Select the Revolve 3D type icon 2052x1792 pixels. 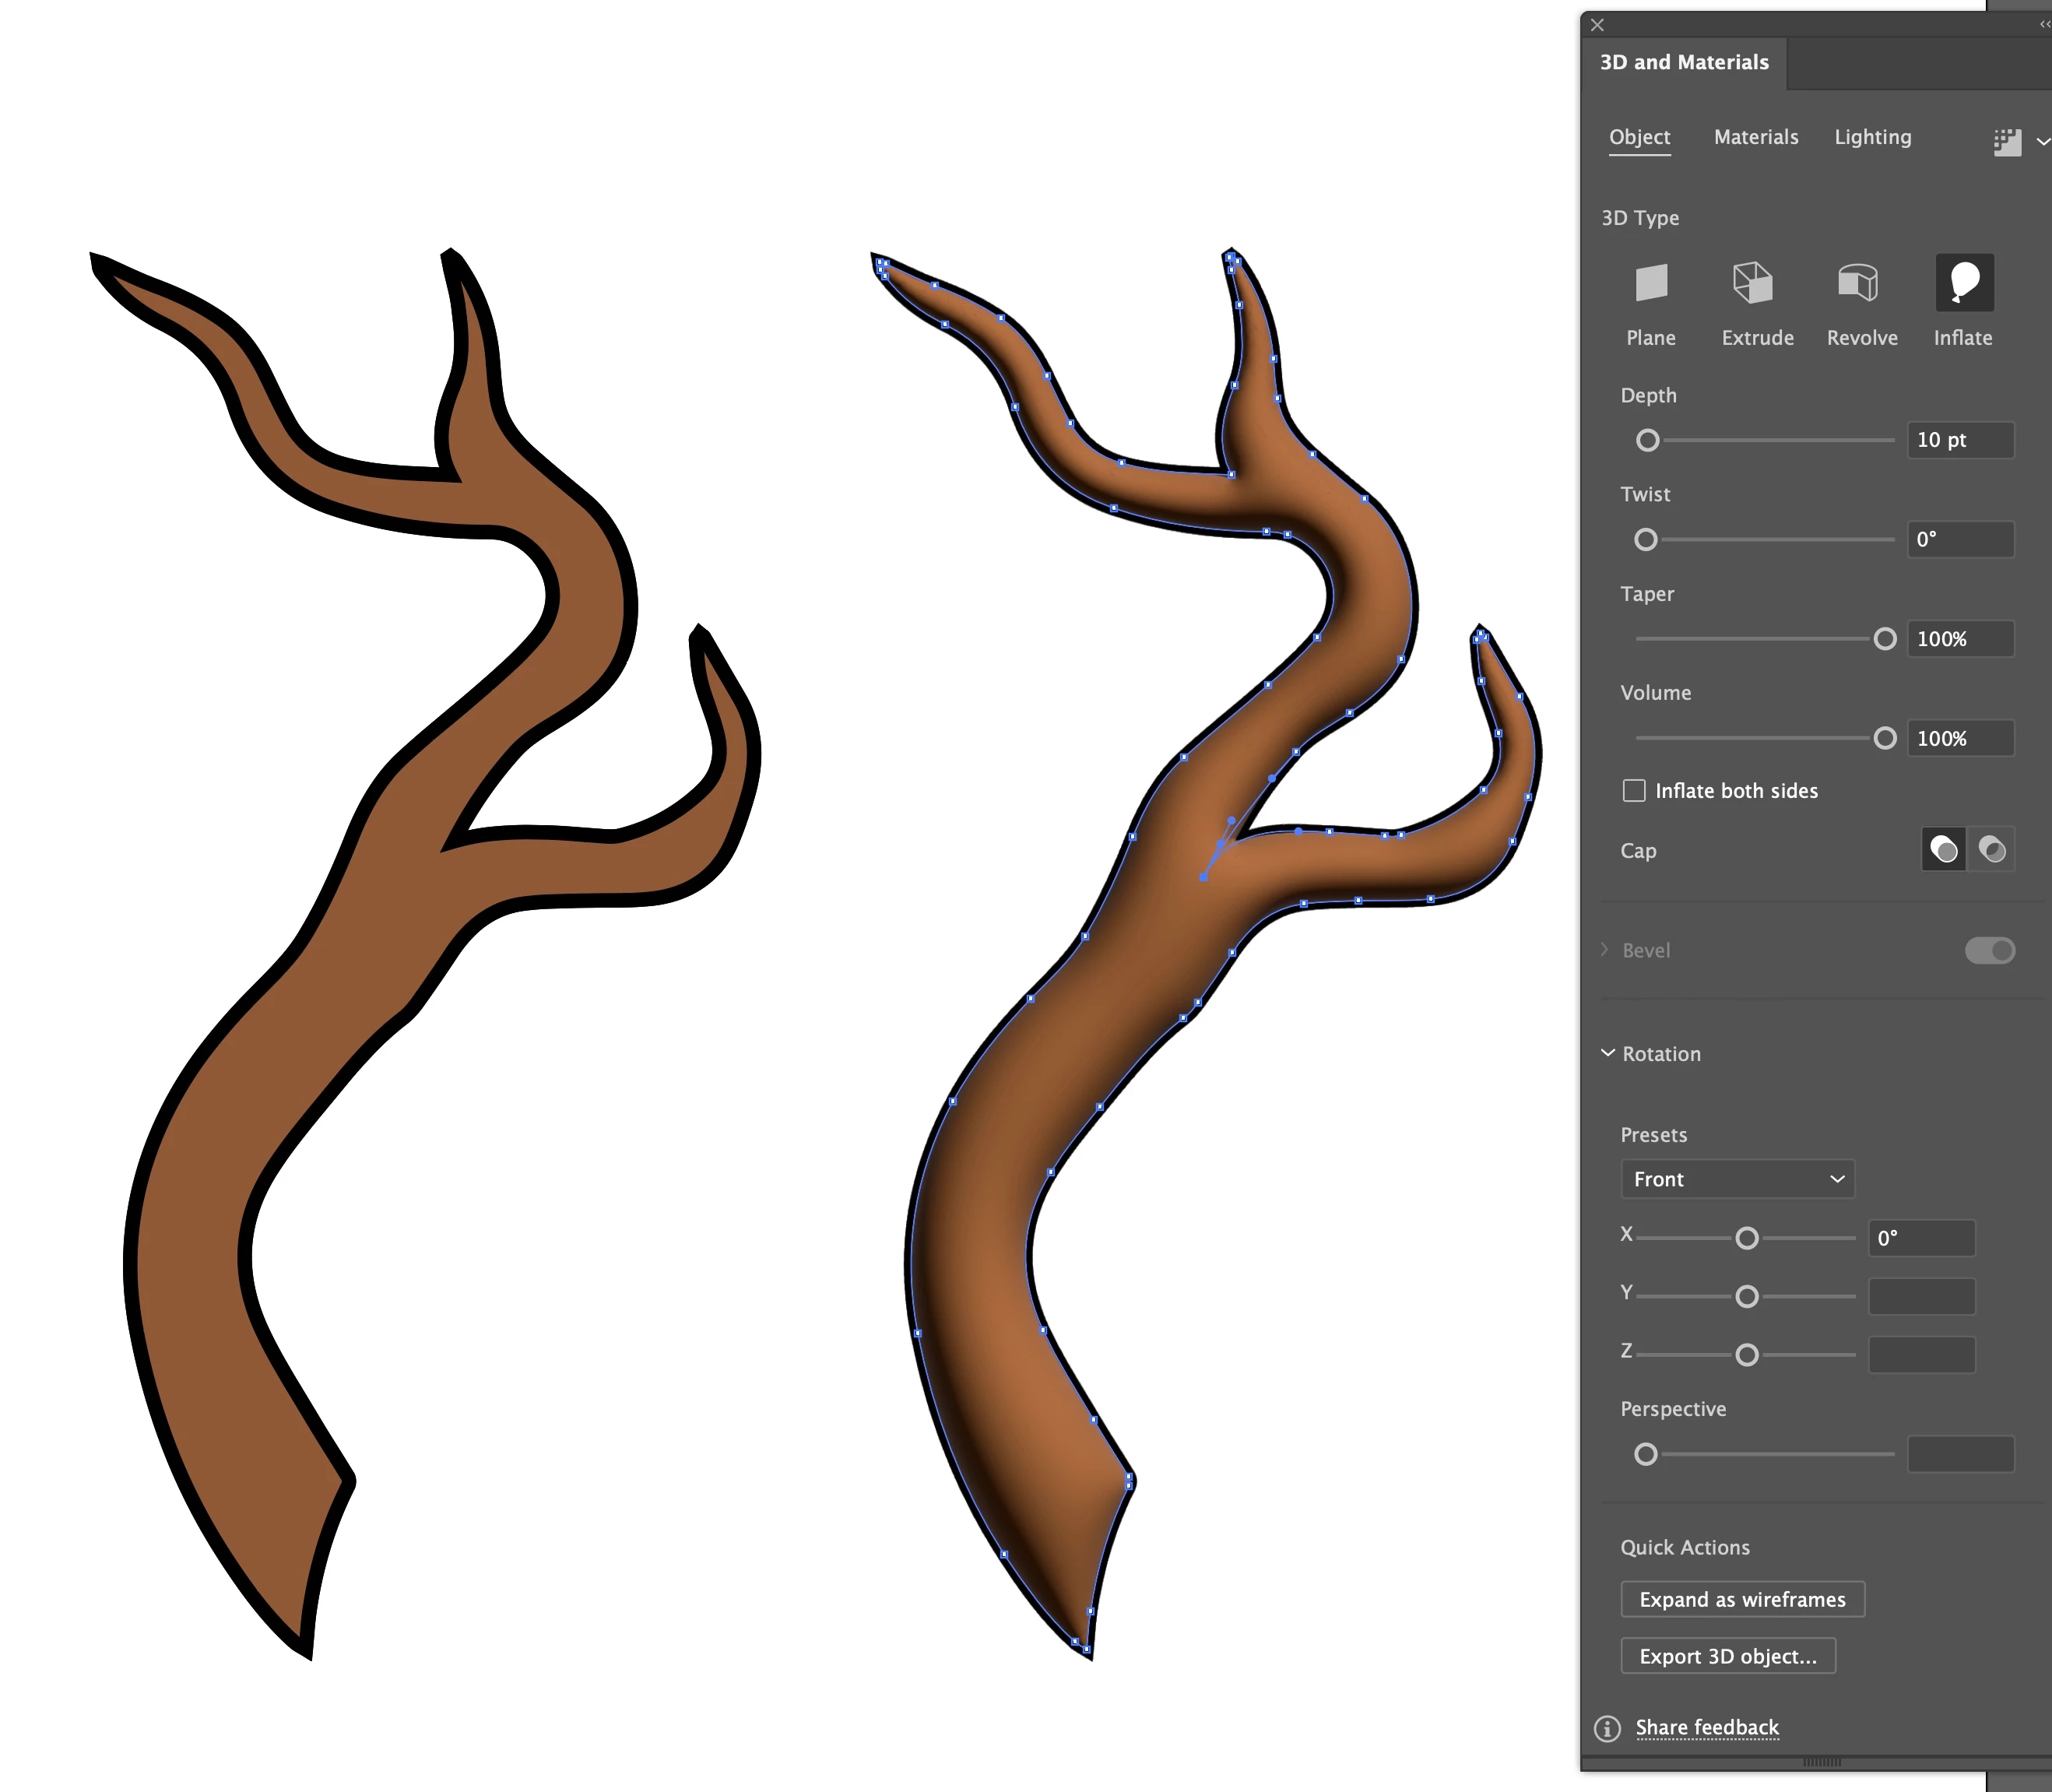[x=1858, y=283]
